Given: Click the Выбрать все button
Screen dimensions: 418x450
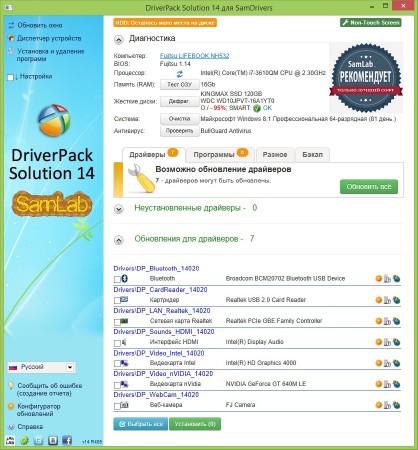Looking at the screenshot, I should coord(141,424).
